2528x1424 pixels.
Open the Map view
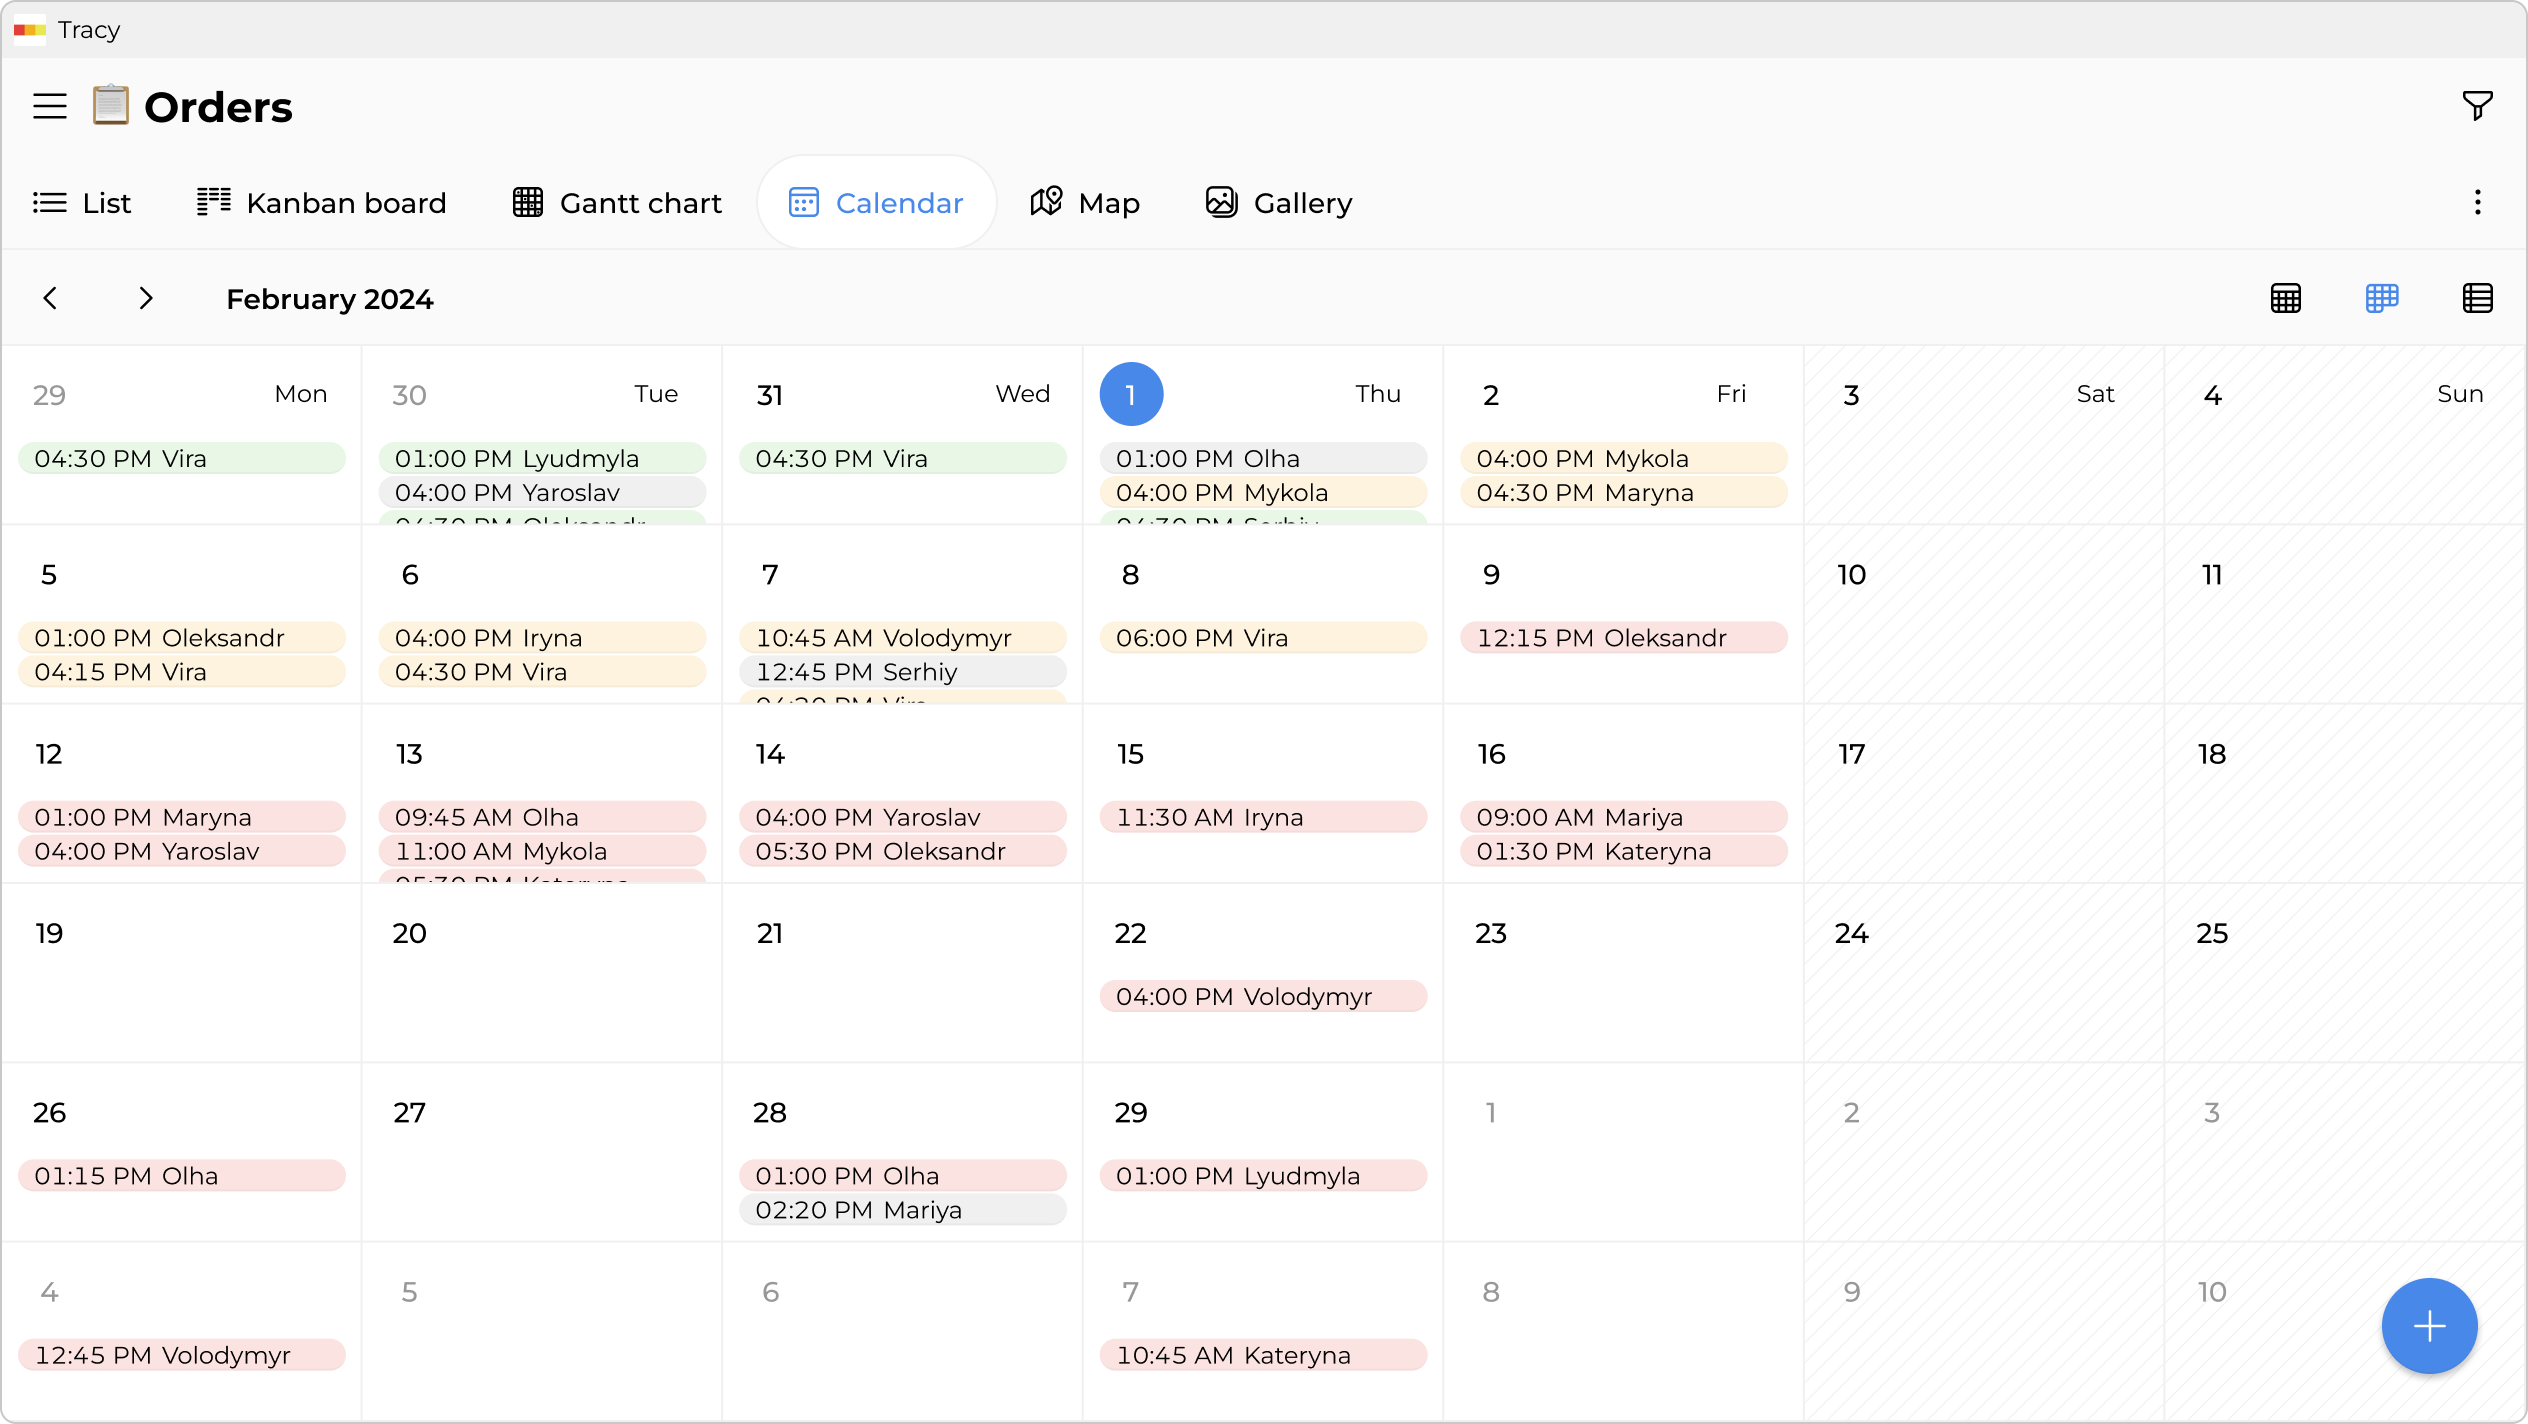coord(1085,202)
